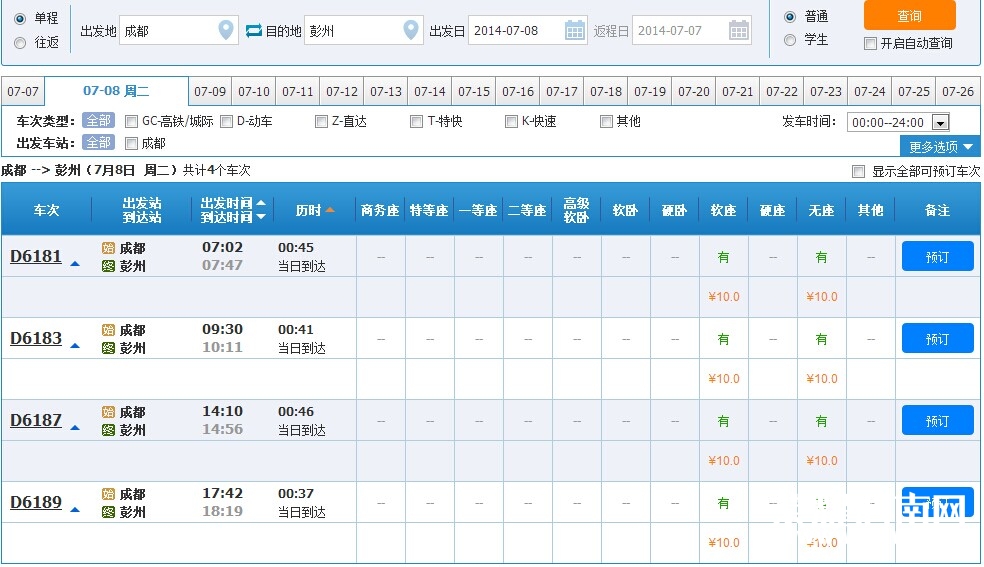Open the return date calendar icon
The width and height of the screenshot is (984, 567).
click(x=738, y=29)
